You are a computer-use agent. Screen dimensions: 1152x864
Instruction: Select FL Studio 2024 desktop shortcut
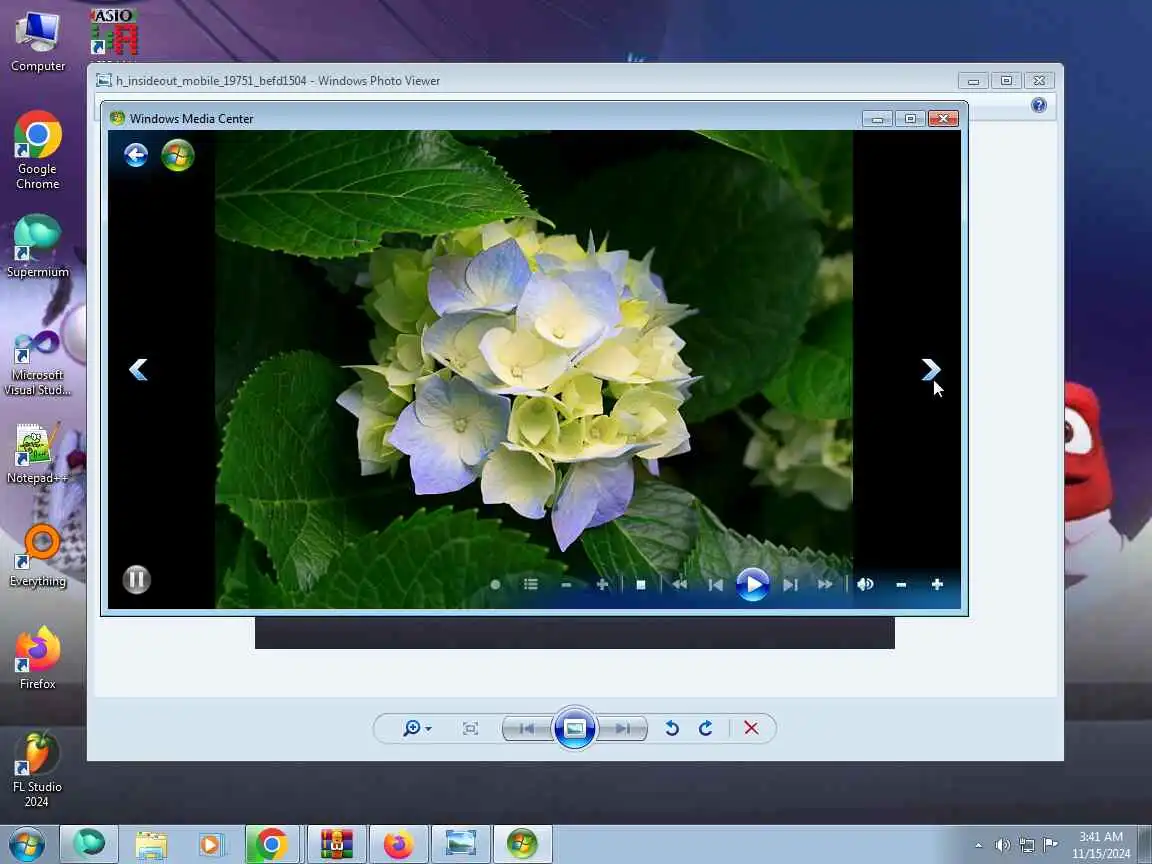tap(37, 770)
